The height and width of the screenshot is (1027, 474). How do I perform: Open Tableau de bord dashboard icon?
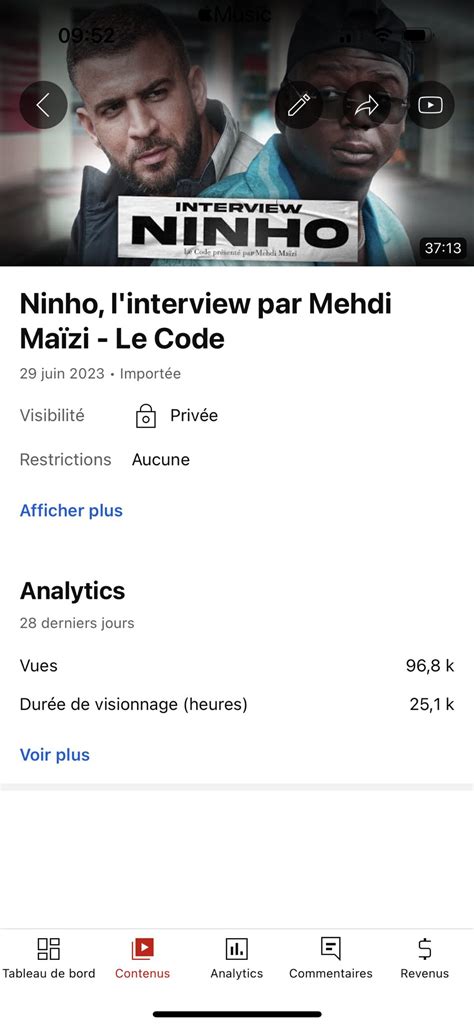pyautogui.click(x=48, y=948)
